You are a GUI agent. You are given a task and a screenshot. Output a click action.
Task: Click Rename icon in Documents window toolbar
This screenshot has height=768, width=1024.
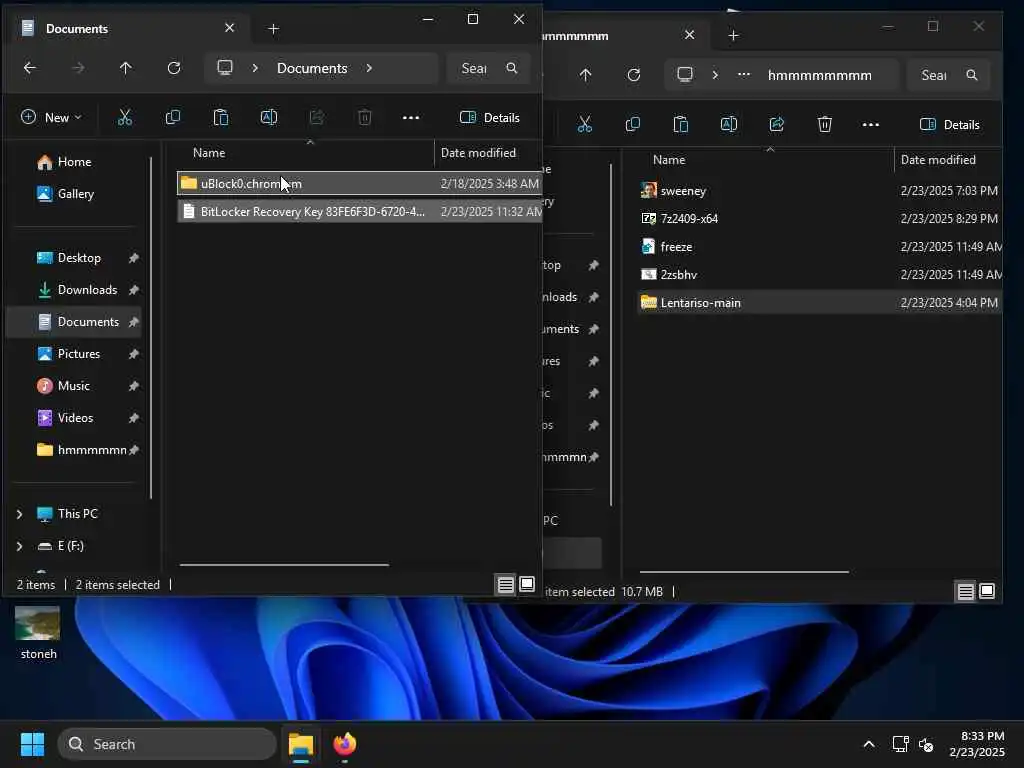pos(269,118)
